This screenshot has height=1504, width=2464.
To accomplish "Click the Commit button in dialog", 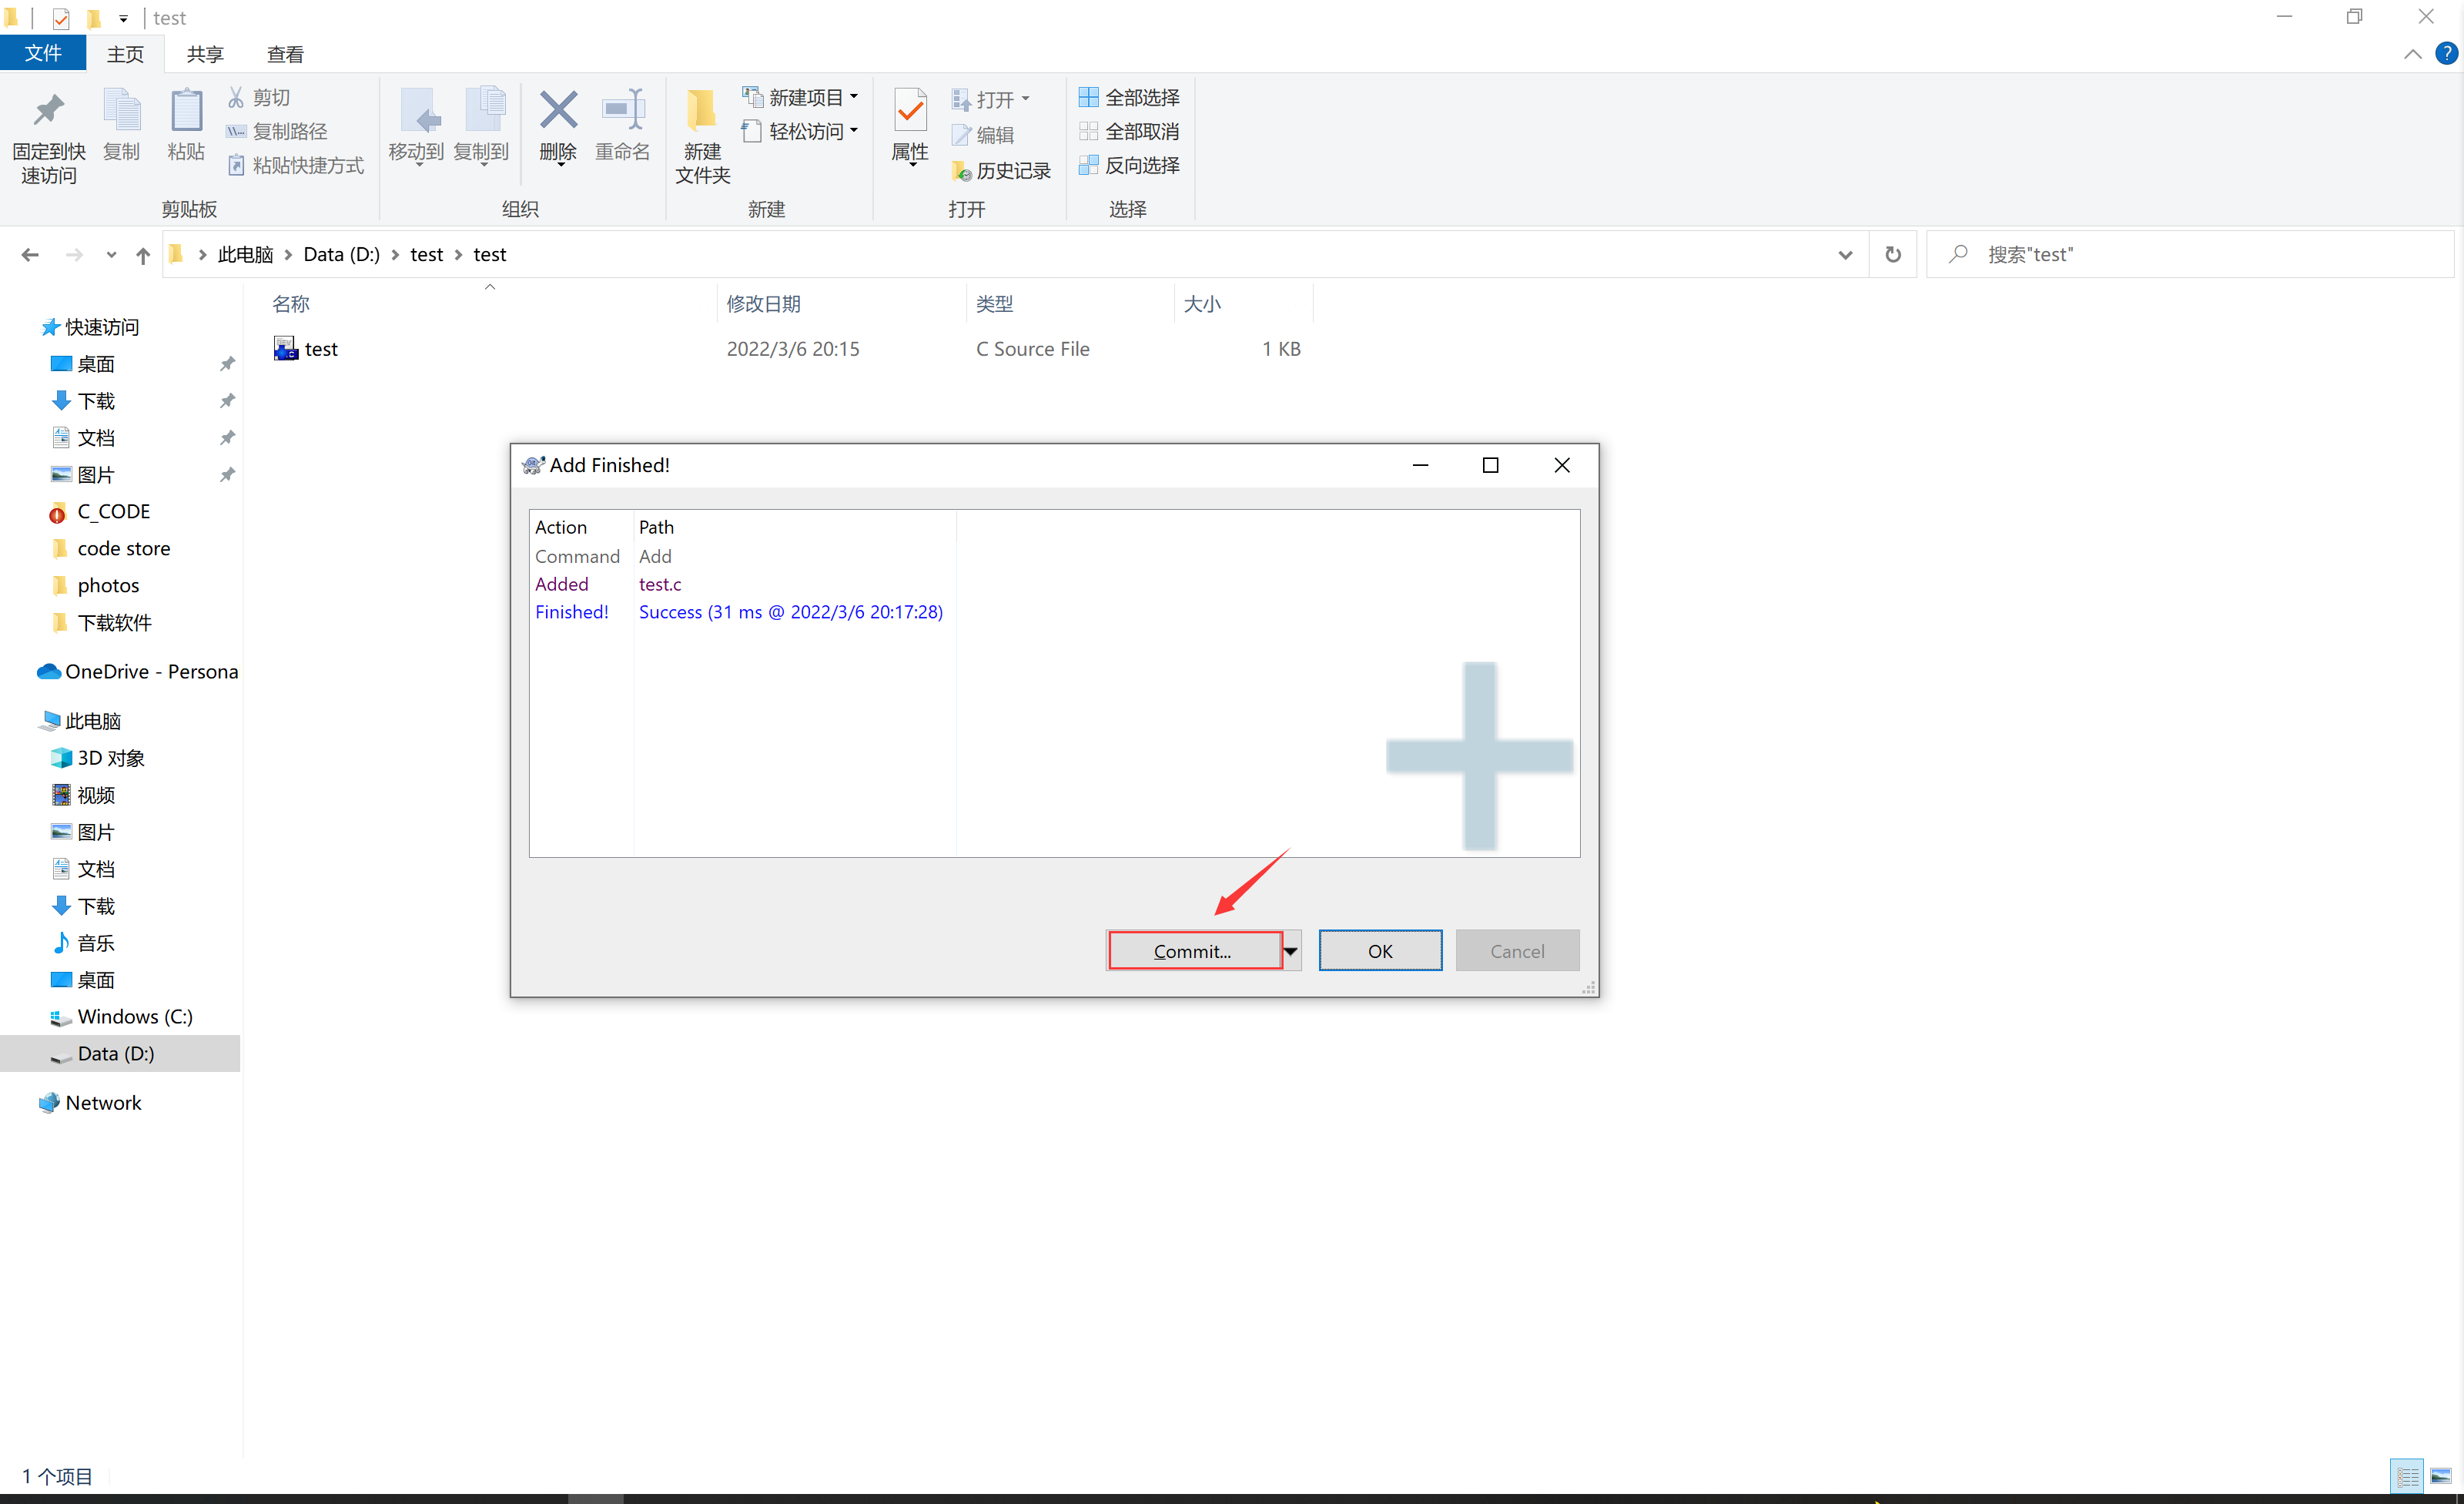I will (x=1190, y=950).
